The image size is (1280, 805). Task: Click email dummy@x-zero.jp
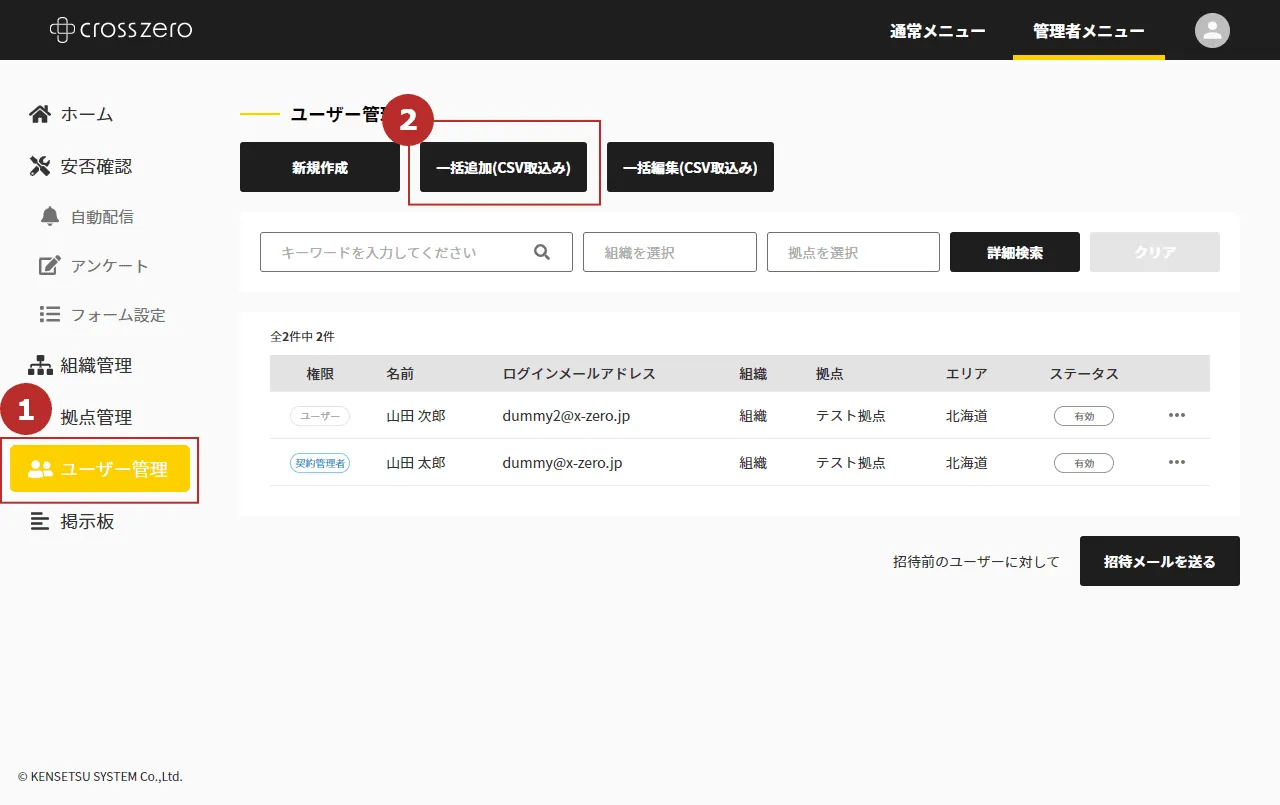(562, 462)
